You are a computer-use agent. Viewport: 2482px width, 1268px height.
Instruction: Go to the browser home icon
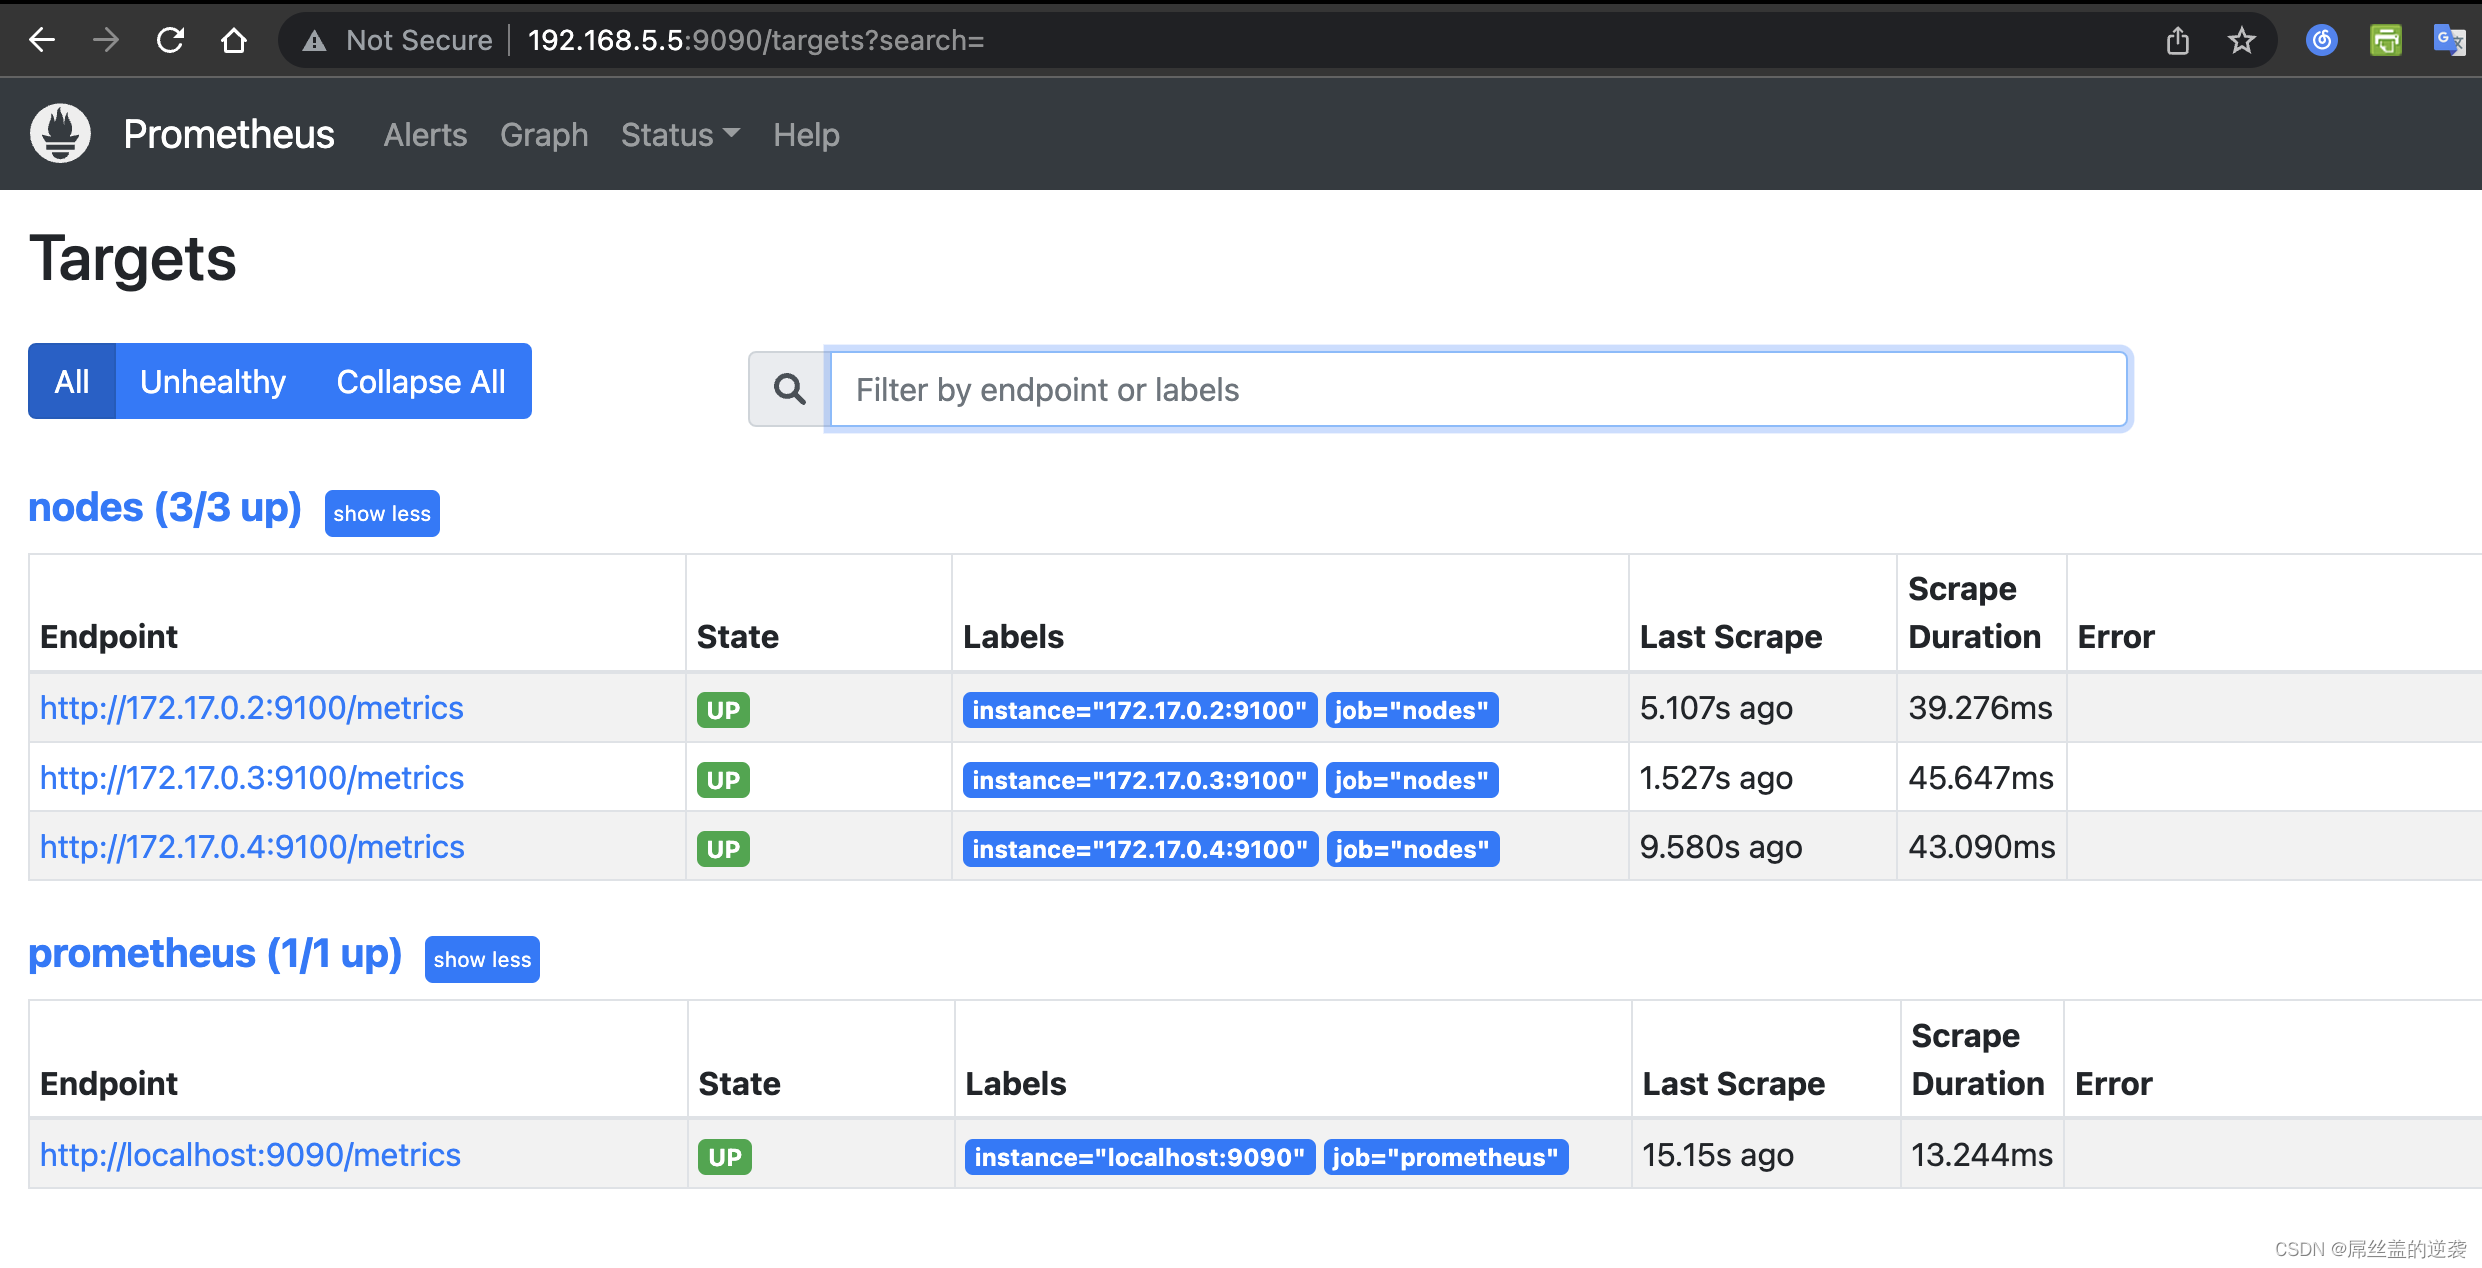coord(234,40)
